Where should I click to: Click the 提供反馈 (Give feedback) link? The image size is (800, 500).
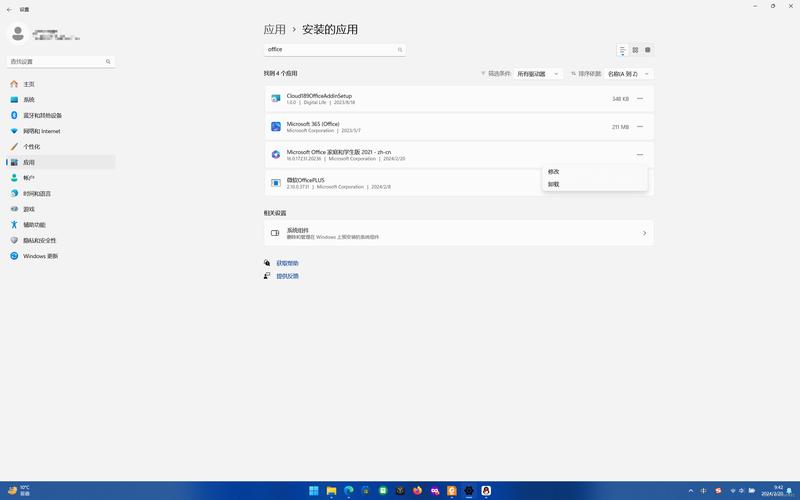[287, 276]
